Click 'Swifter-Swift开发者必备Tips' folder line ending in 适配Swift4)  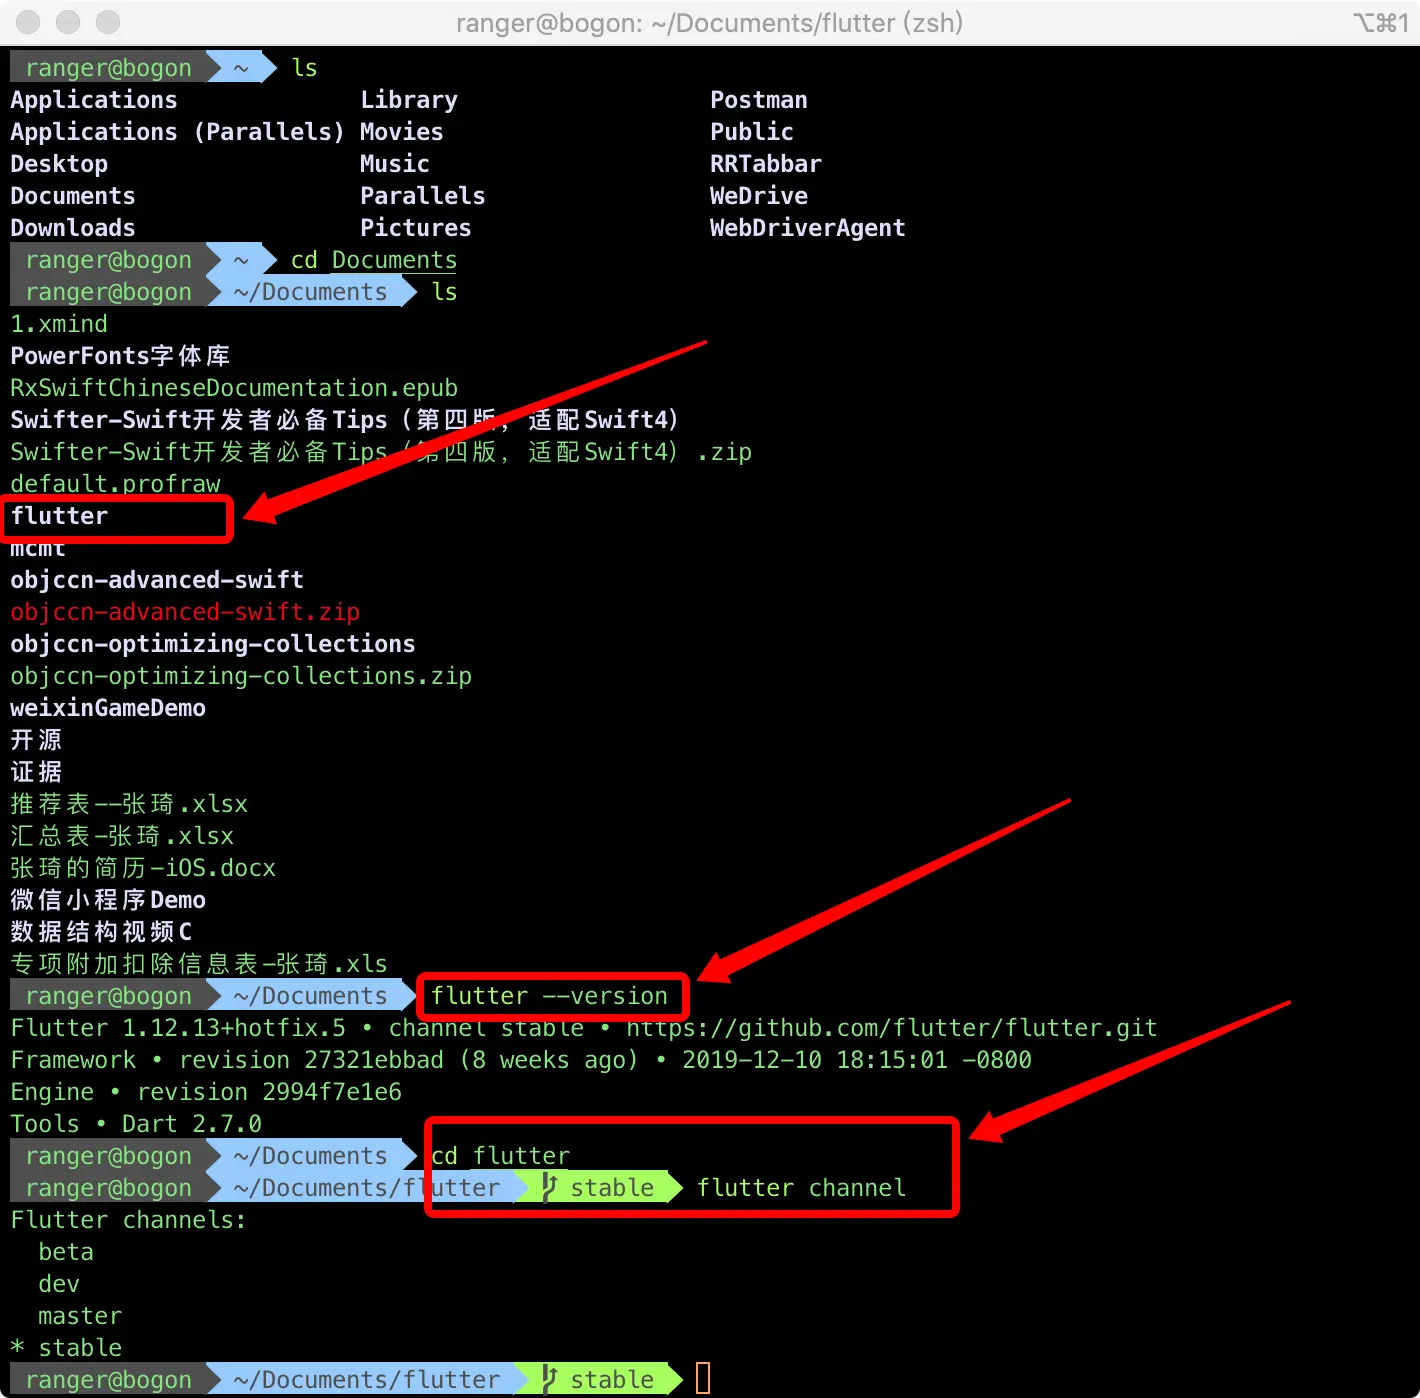345,420
